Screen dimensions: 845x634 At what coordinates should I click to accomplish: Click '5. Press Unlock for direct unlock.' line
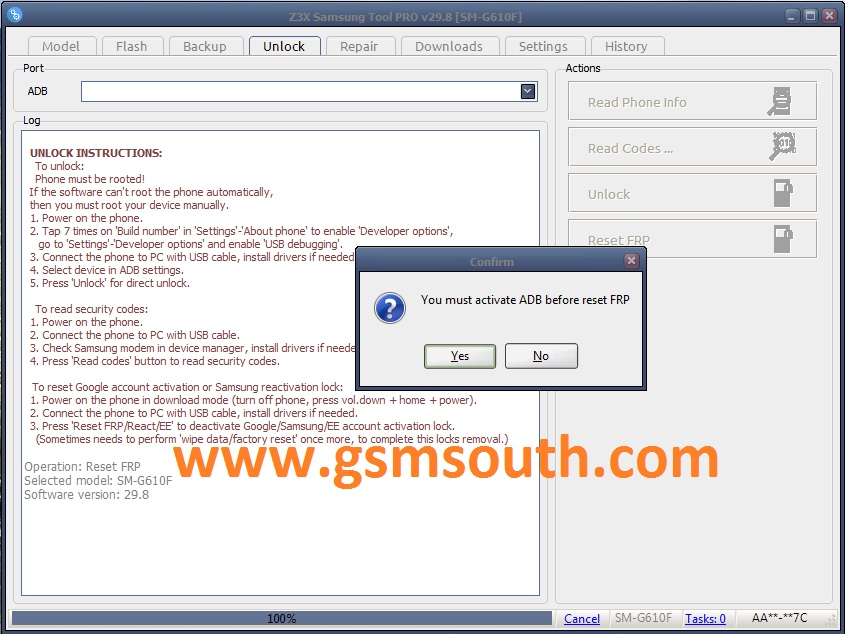coord(110,283)
